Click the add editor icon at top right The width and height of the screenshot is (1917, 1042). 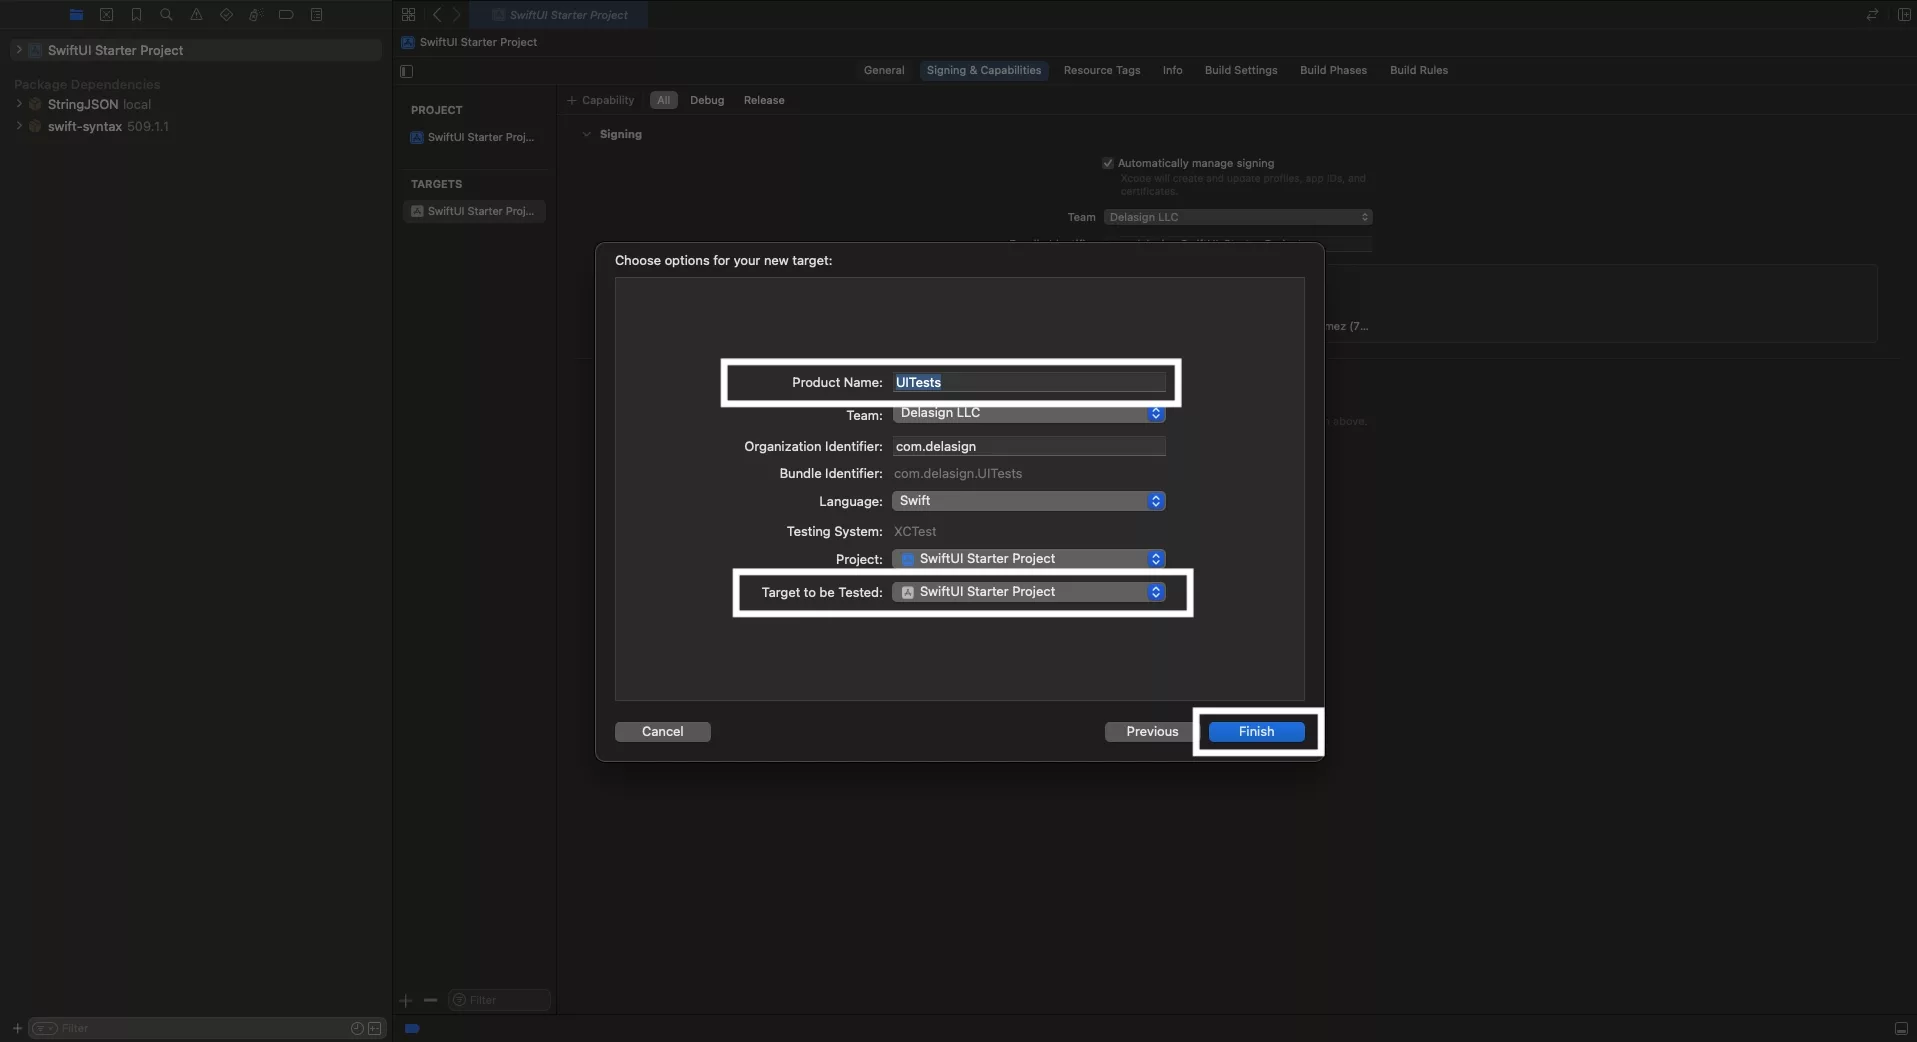[x=1904, y=15]
